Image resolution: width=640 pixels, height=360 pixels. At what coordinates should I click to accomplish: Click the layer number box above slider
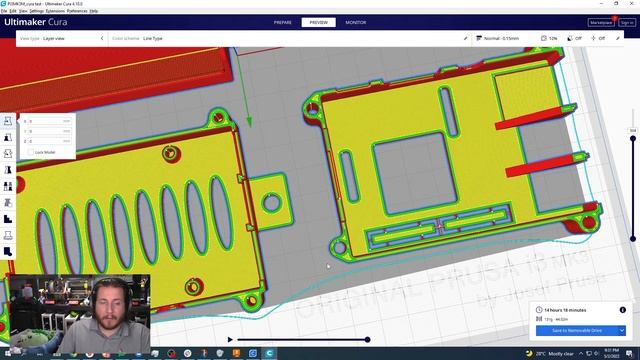click(633, 131)
